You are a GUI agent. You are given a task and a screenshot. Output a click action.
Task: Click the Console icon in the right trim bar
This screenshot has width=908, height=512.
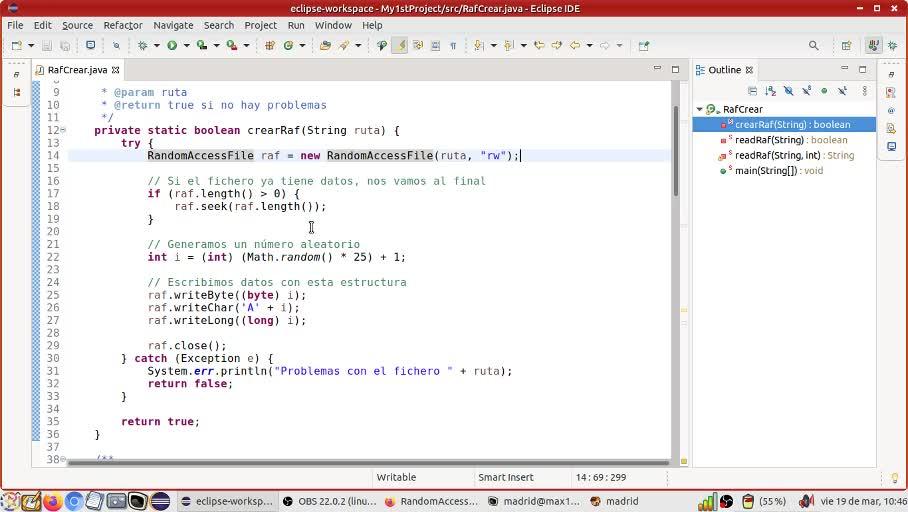tap(891, 147)
